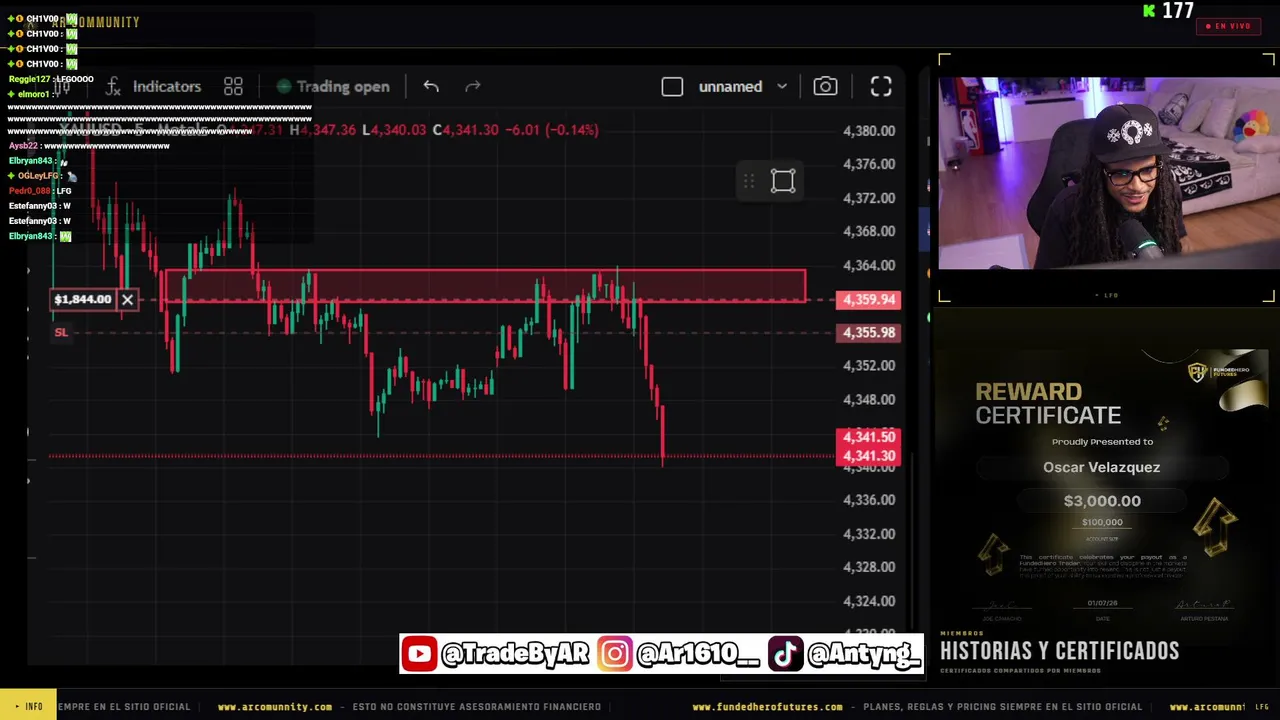The image size is (1280, 720).
Task: Close the $1,844.00 position with the X
Action: coord(127,299)
